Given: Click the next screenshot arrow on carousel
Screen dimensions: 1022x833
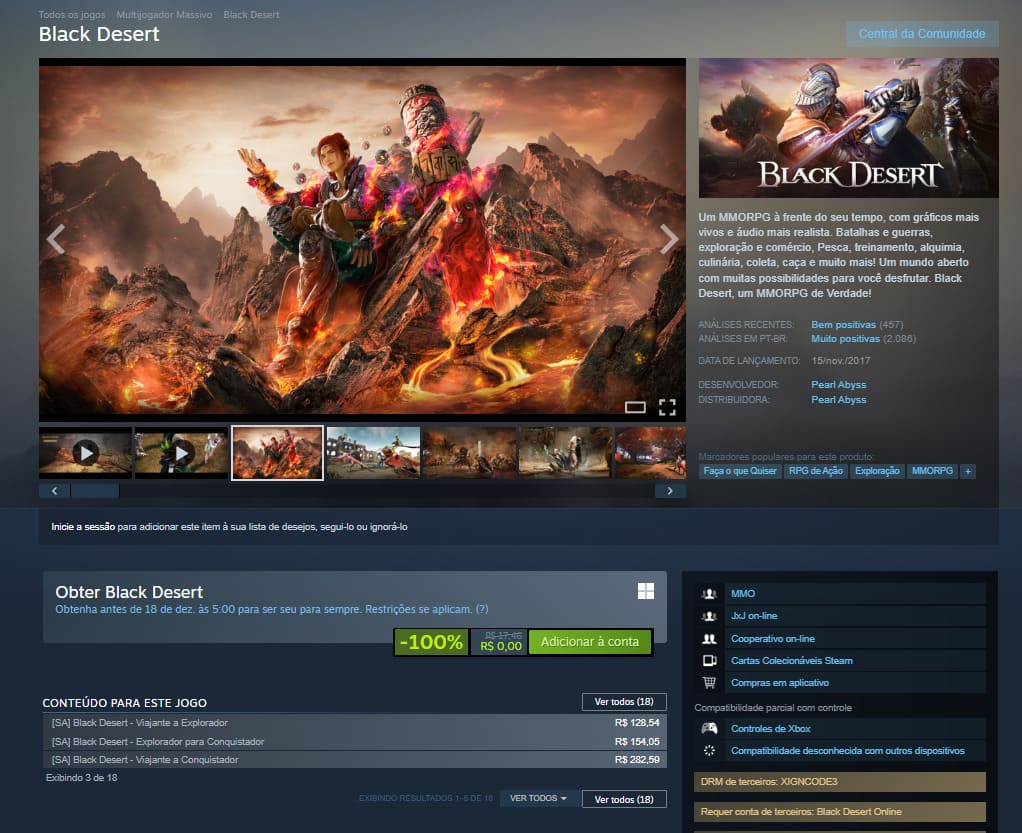Looking at the screenshot, I should tap(668, 239).
